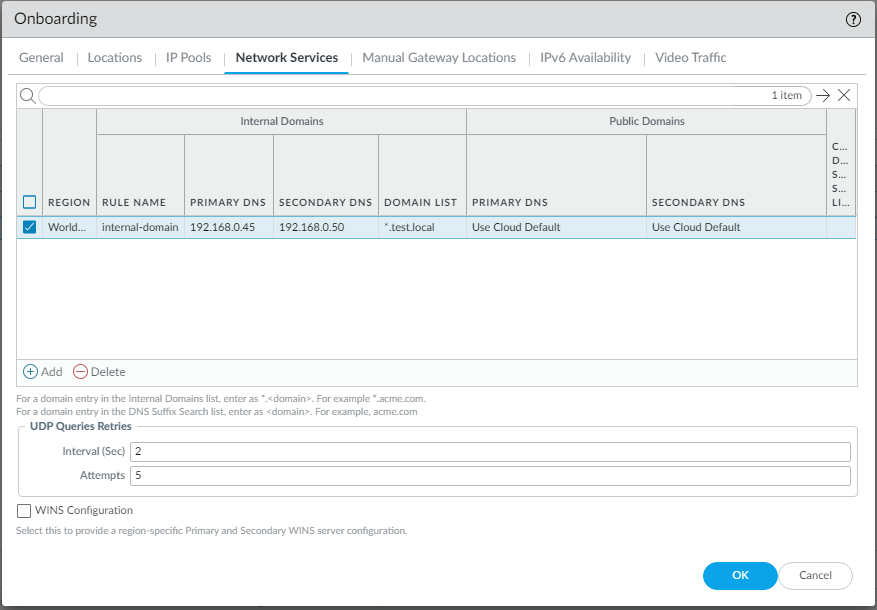This screenshot has height=610, width=877.
Task: Go to the Video Traffic tab
Action: (690, 58)
